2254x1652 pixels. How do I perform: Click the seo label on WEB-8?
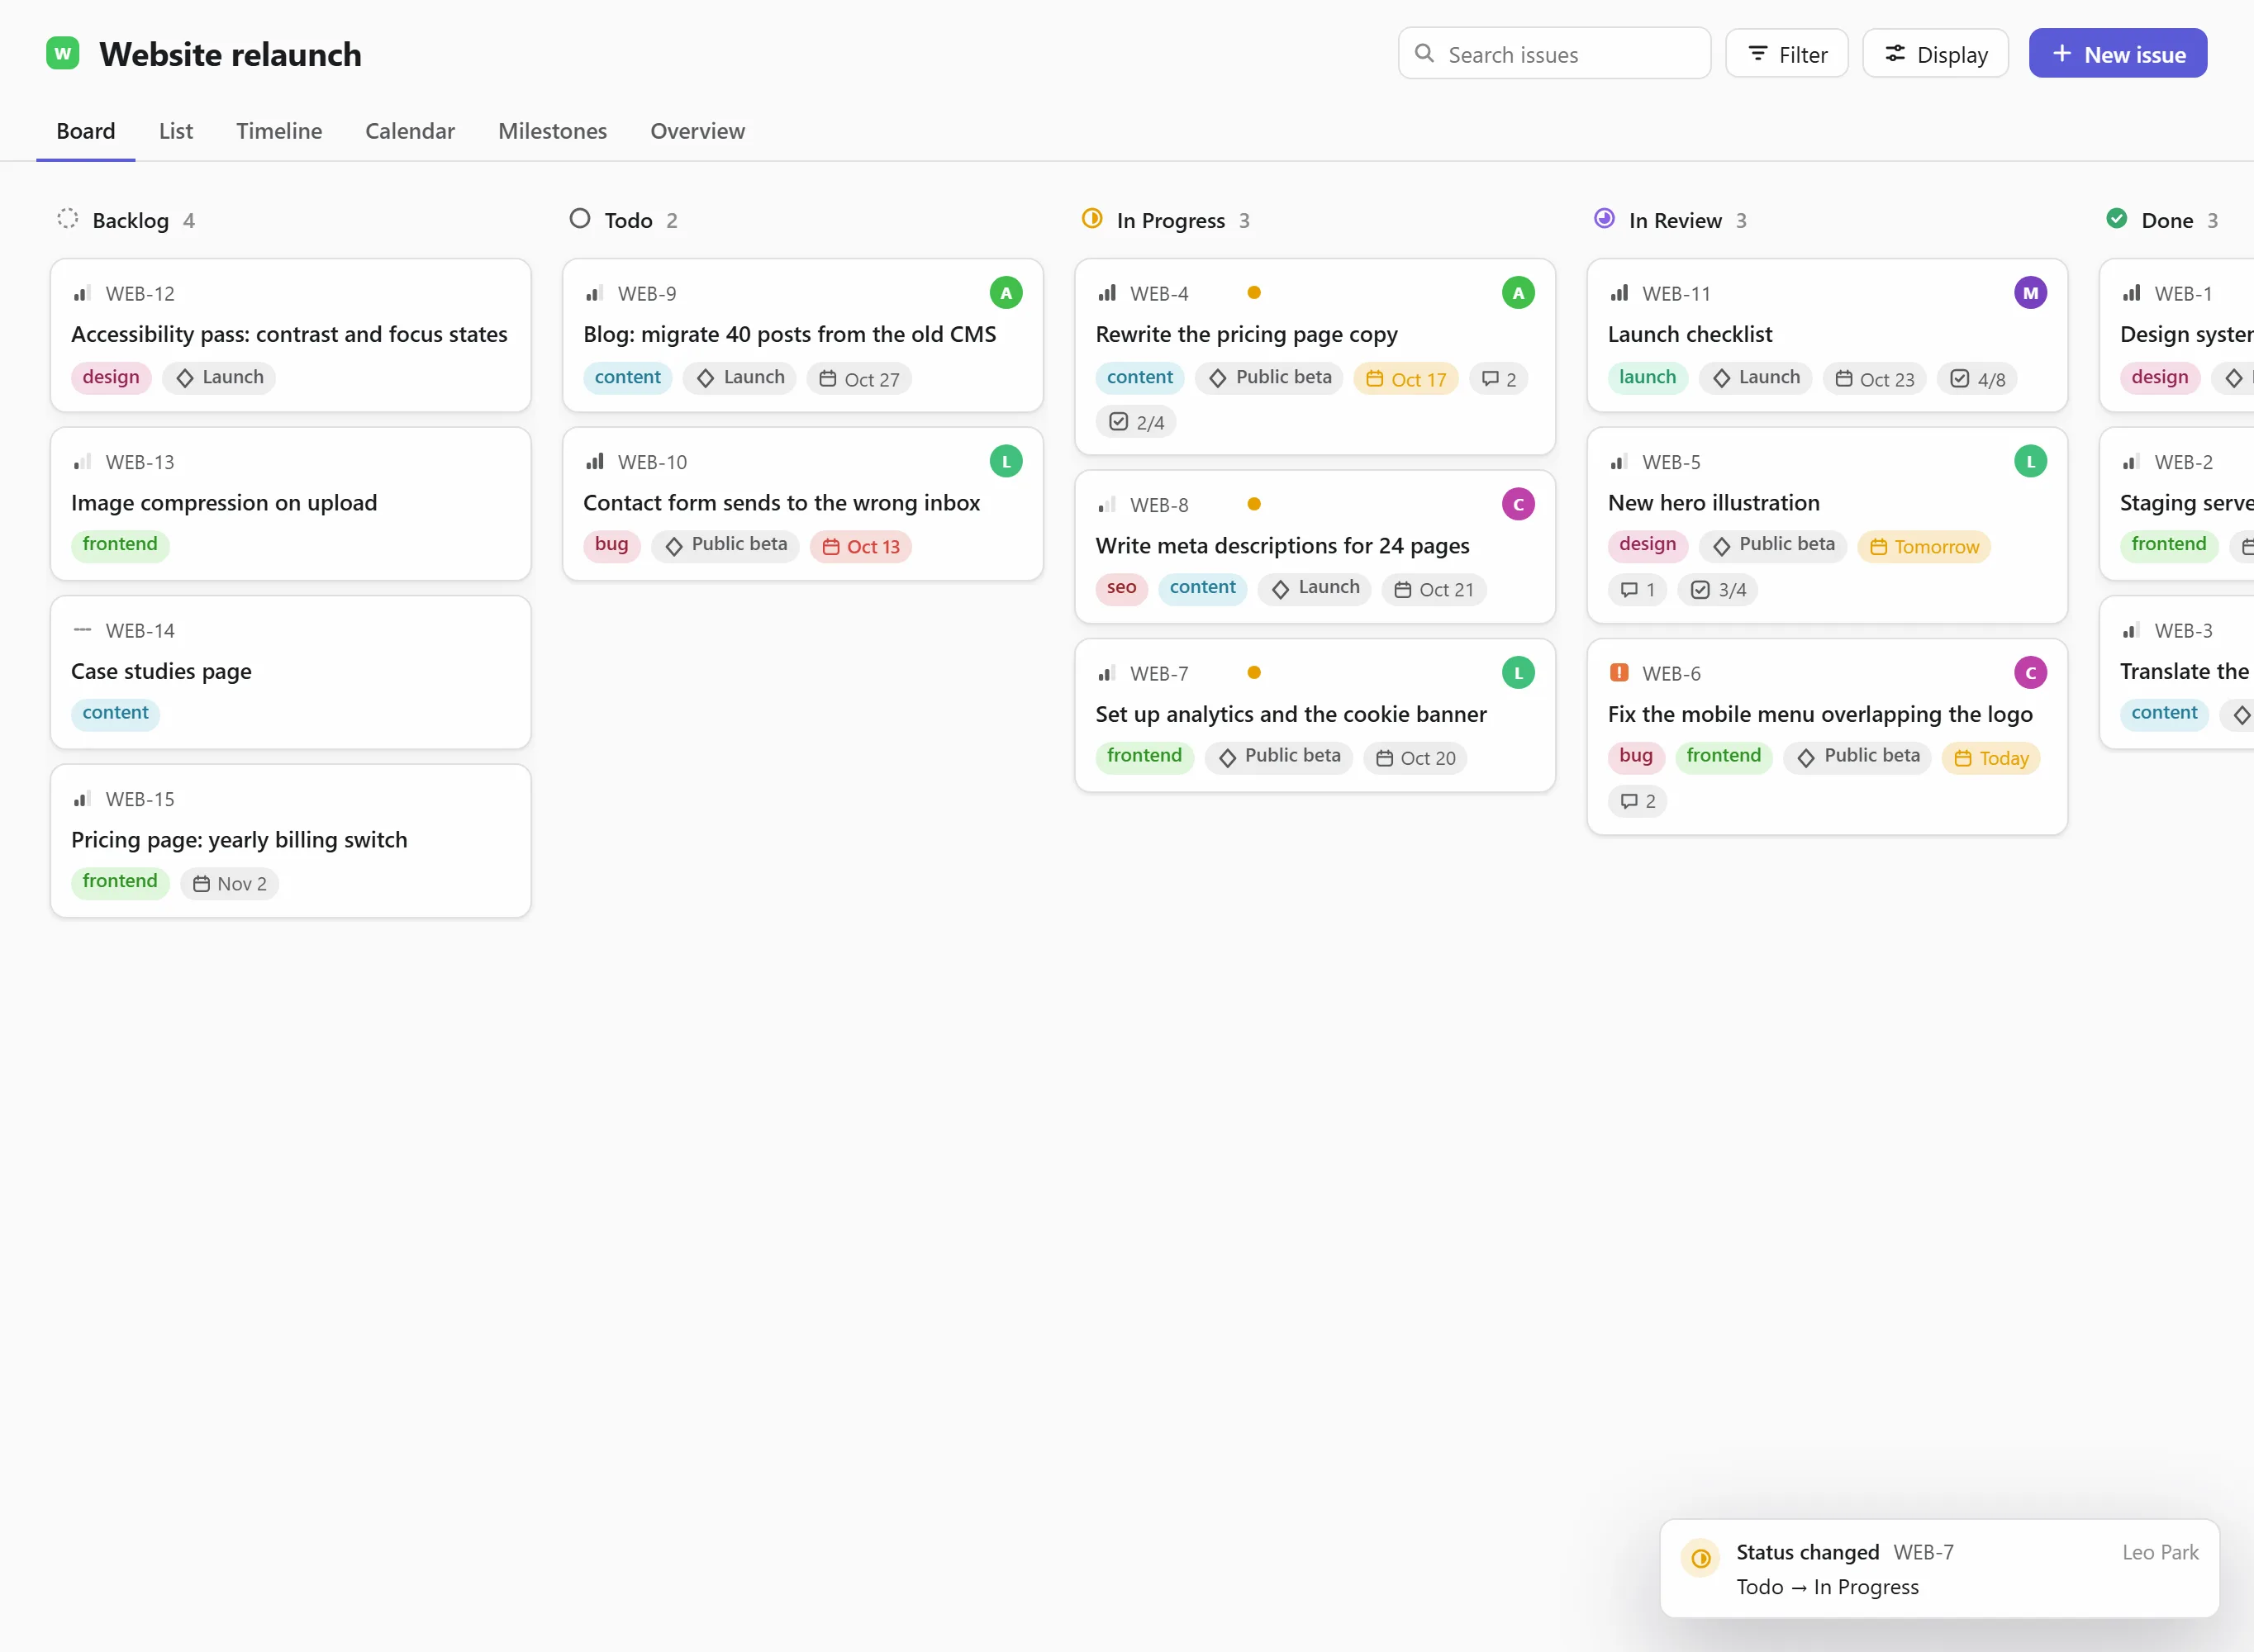1122,588
